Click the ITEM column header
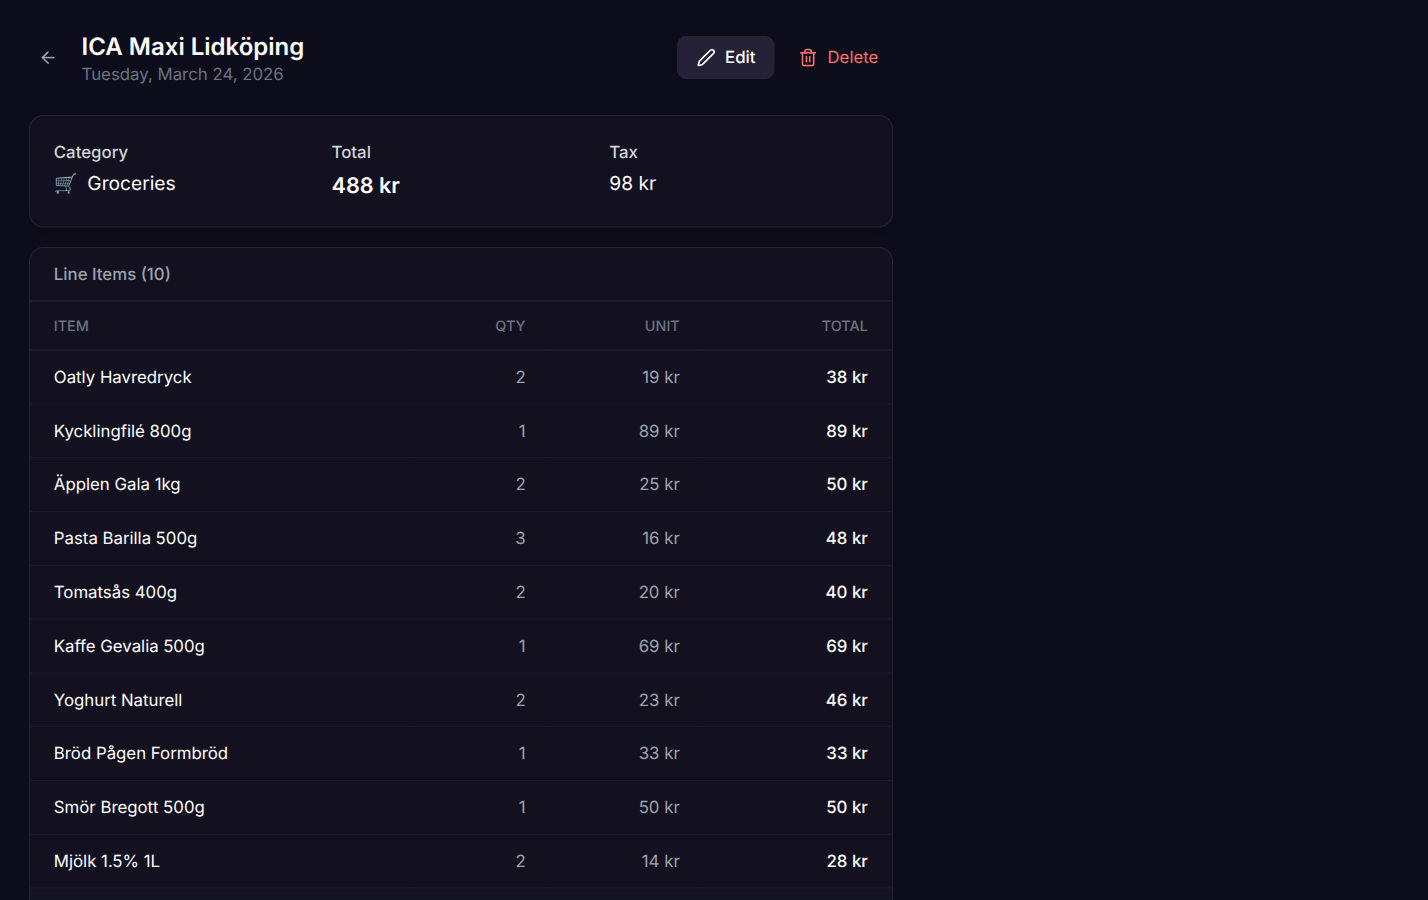 [x=71, y=326]
